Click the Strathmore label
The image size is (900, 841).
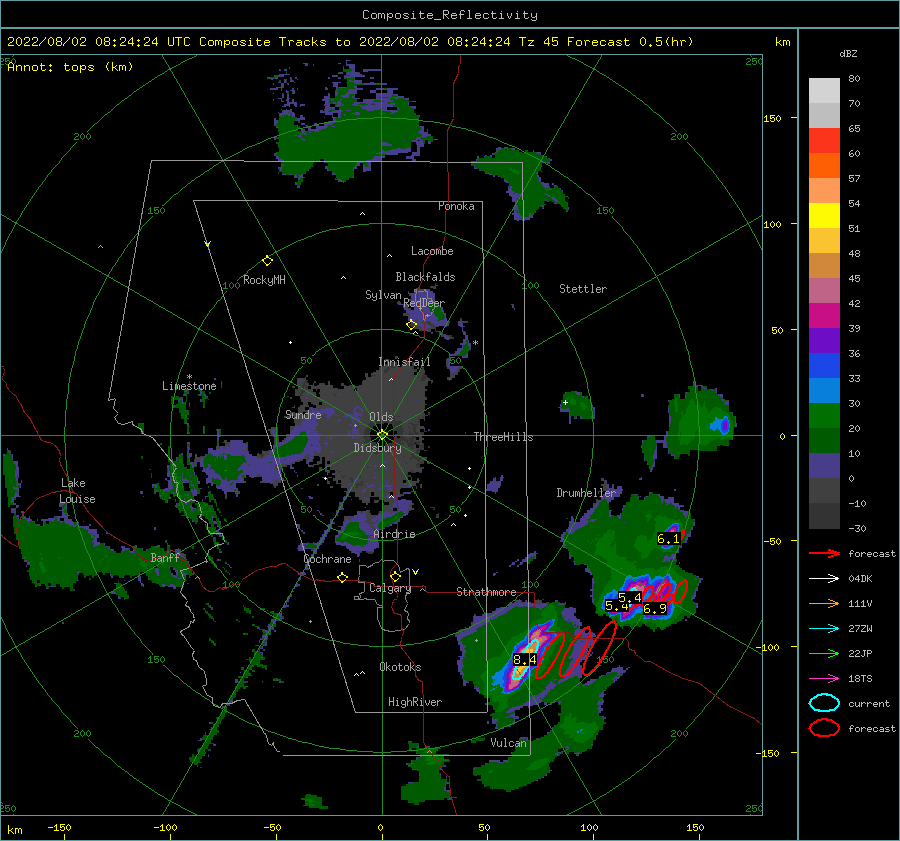tap(486, 592)
